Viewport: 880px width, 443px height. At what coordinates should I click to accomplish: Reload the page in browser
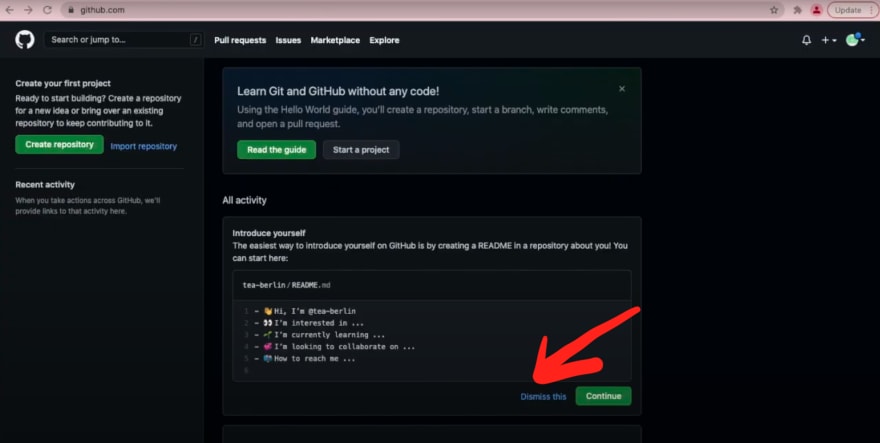pyautogui.click(x=47, y=10)
